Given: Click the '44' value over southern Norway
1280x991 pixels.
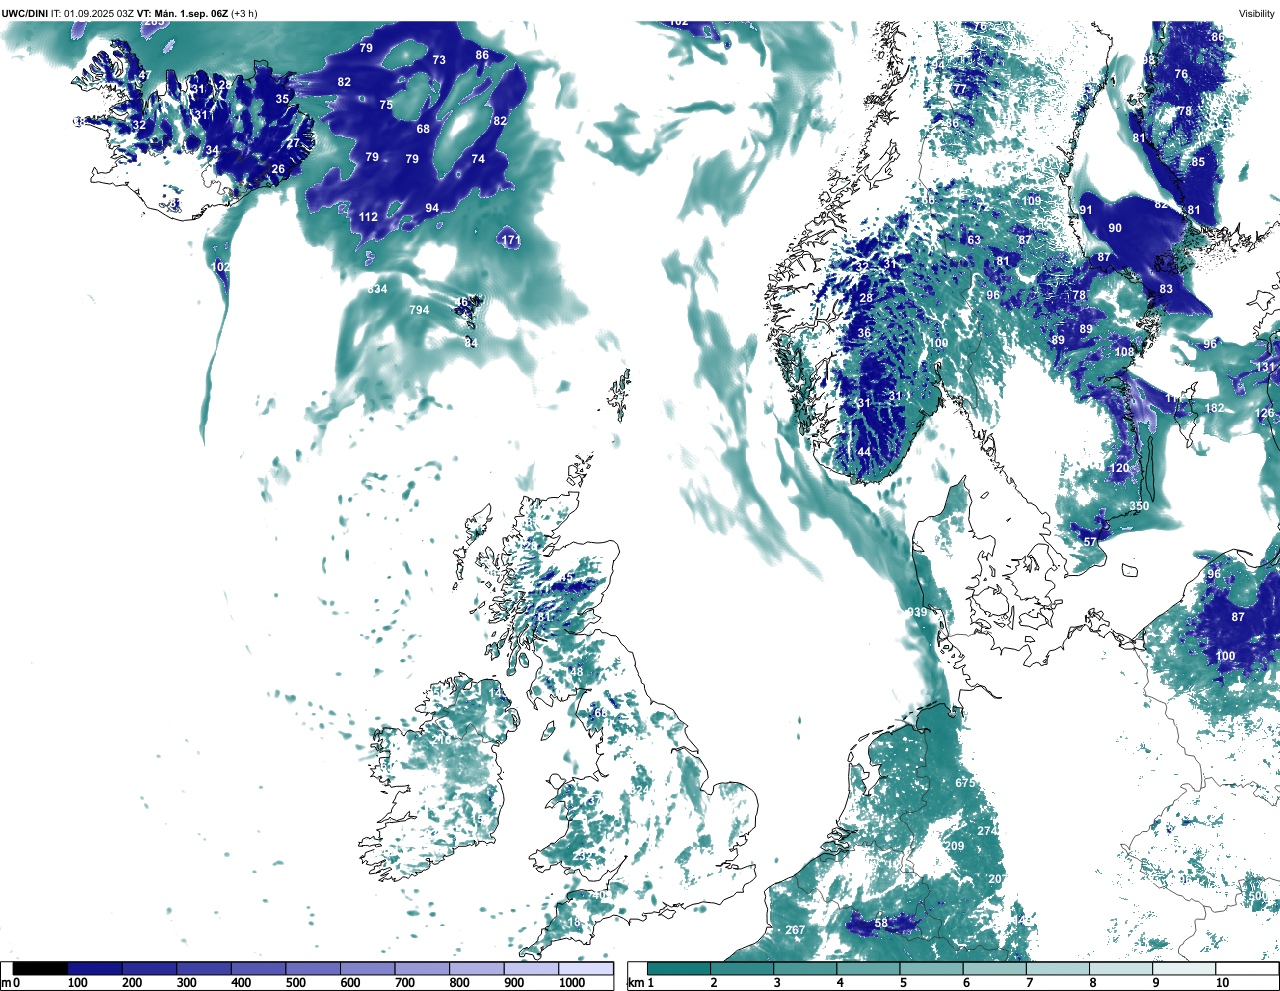Looking at the screenshot, I should 864,452.
